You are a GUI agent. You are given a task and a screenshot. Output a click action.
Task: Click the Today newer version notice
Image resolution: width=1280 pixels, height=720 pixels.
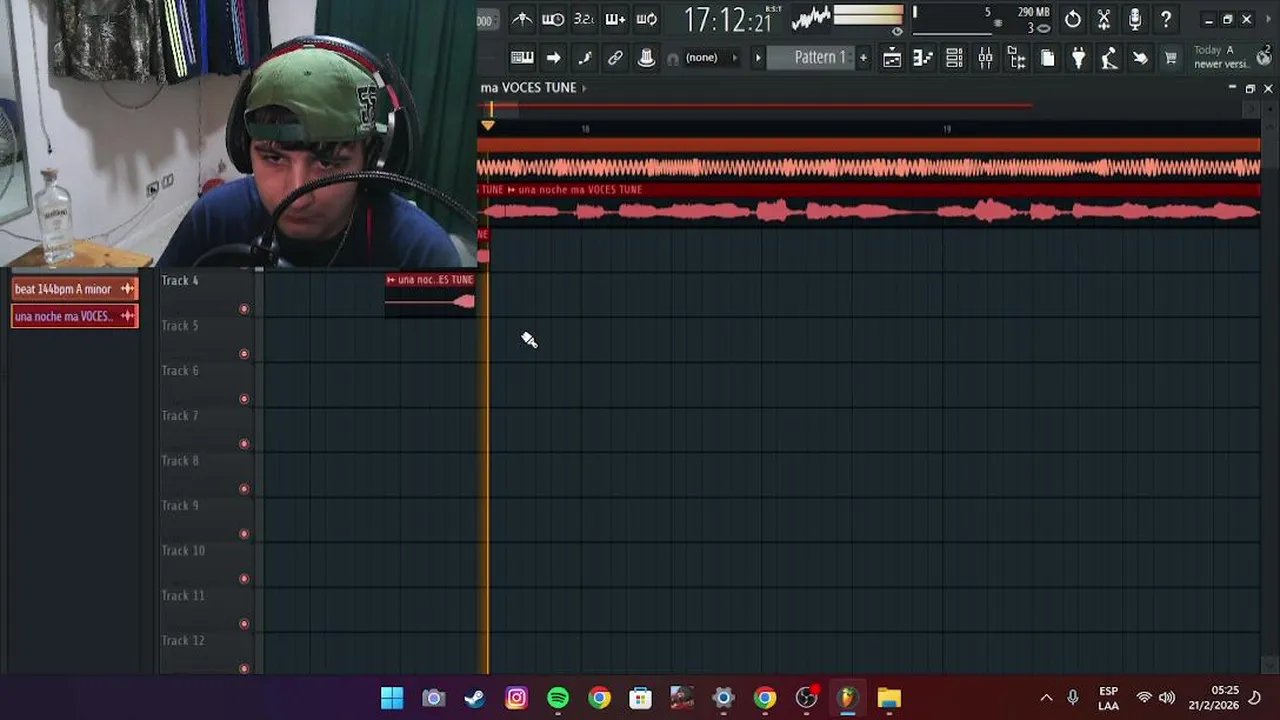pos(1220,57)
